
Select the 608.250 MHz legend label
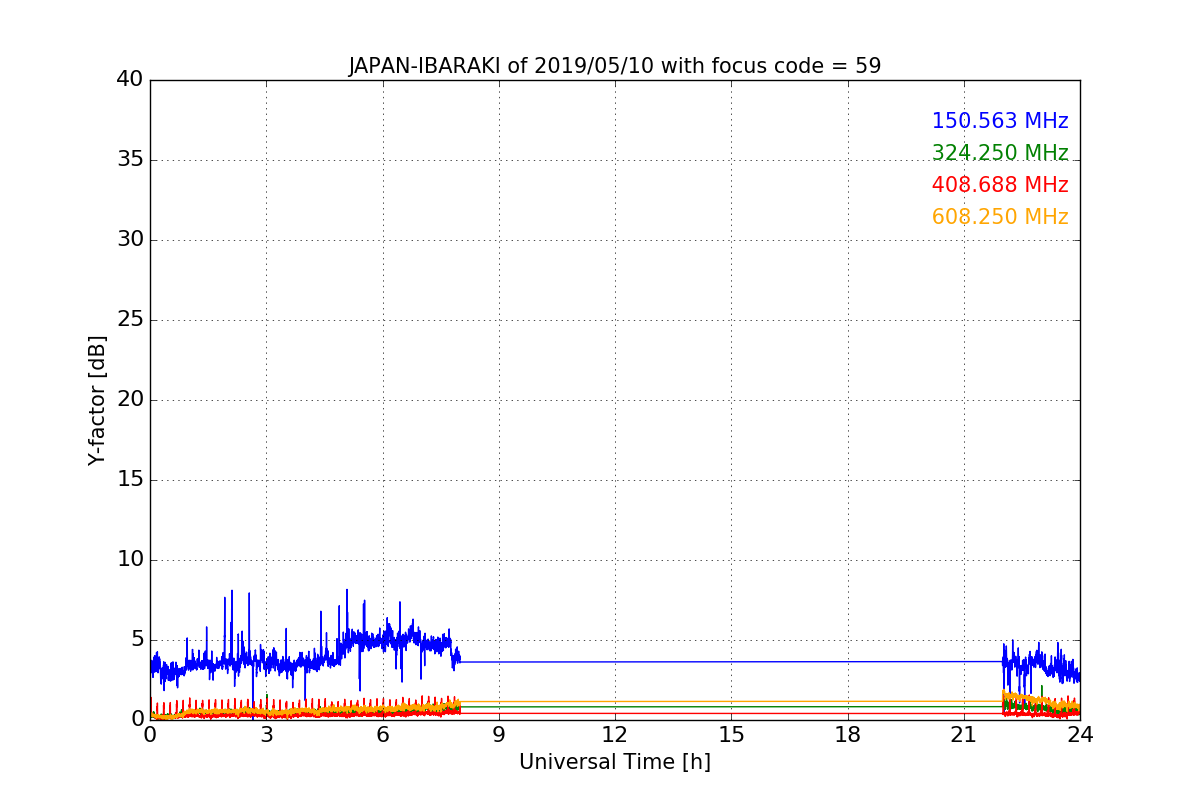pyautogui.click(x=1000, y=217)
